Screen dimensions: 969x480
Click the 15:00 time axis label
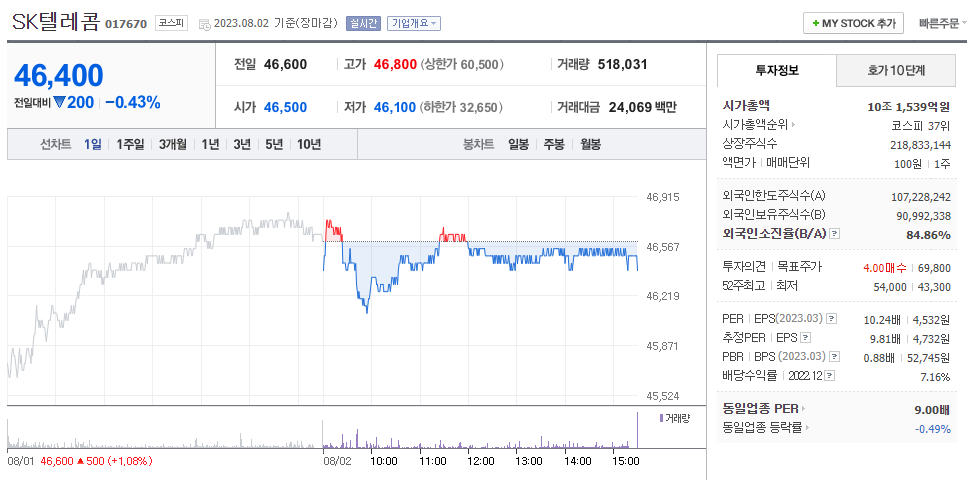point(625,461)
